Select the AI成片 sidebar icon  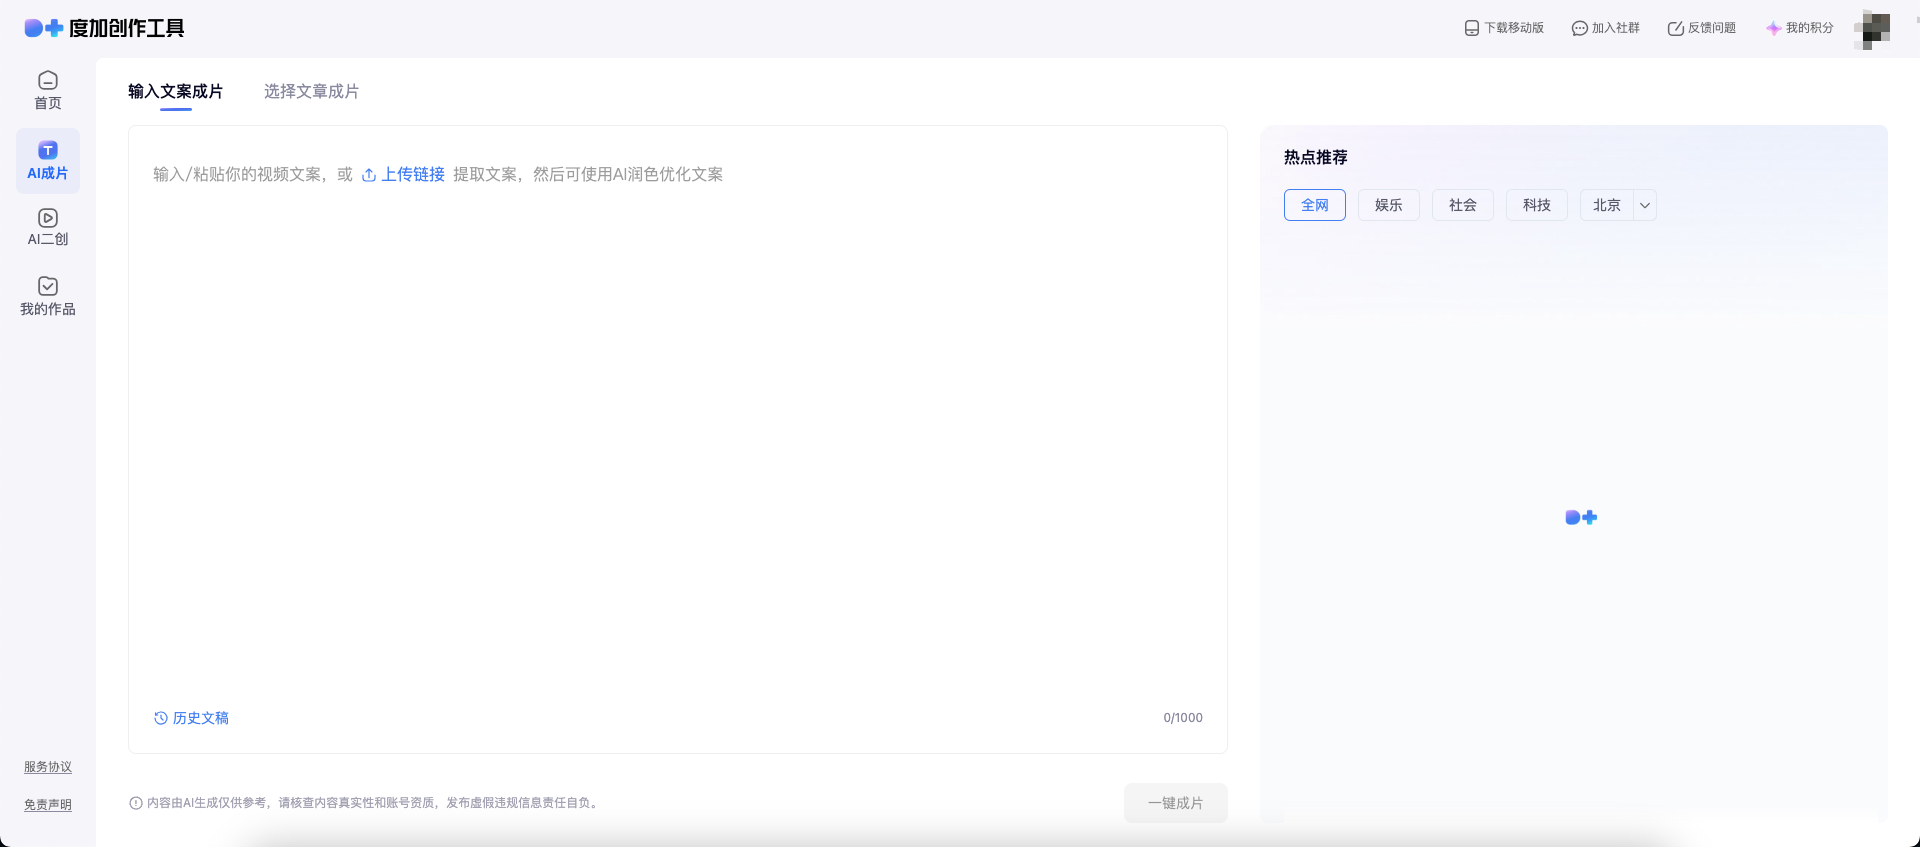point(47,151)
